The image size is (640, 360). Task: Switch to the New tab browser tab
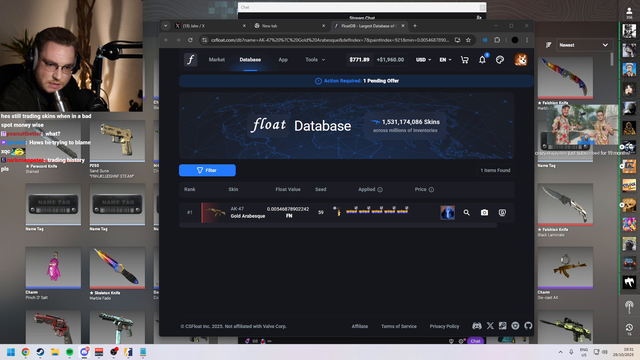point(290,26)
